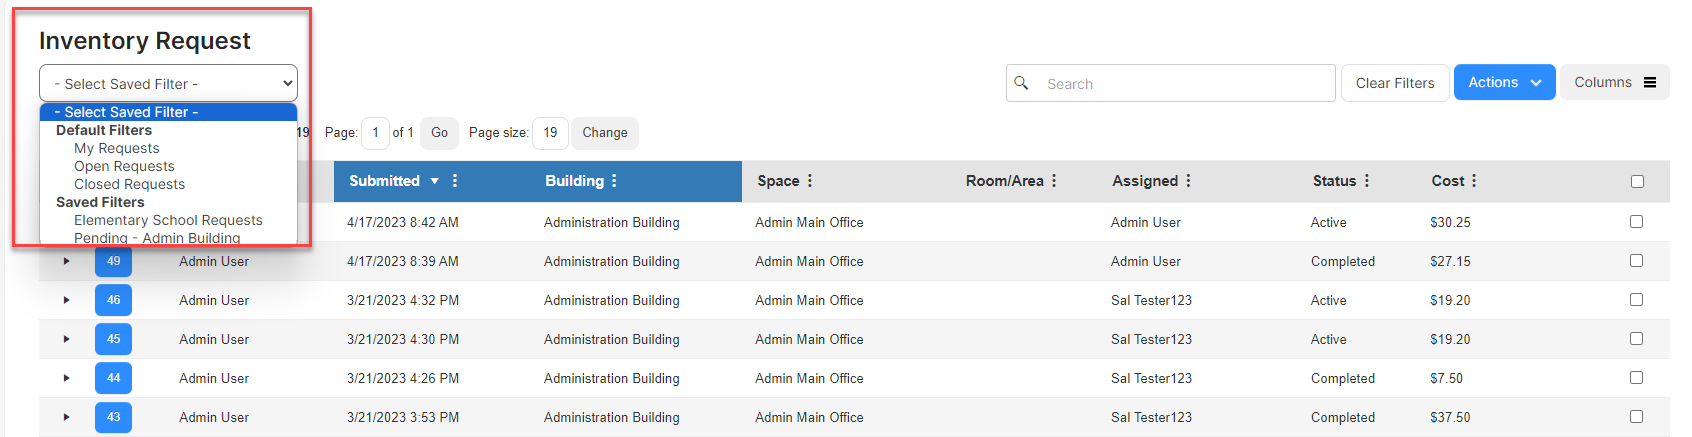This screenshot has height=437, width=1692.
Task: Click the blue request number 46 badge
Action: pyautogui.click(x=113, y=300)
